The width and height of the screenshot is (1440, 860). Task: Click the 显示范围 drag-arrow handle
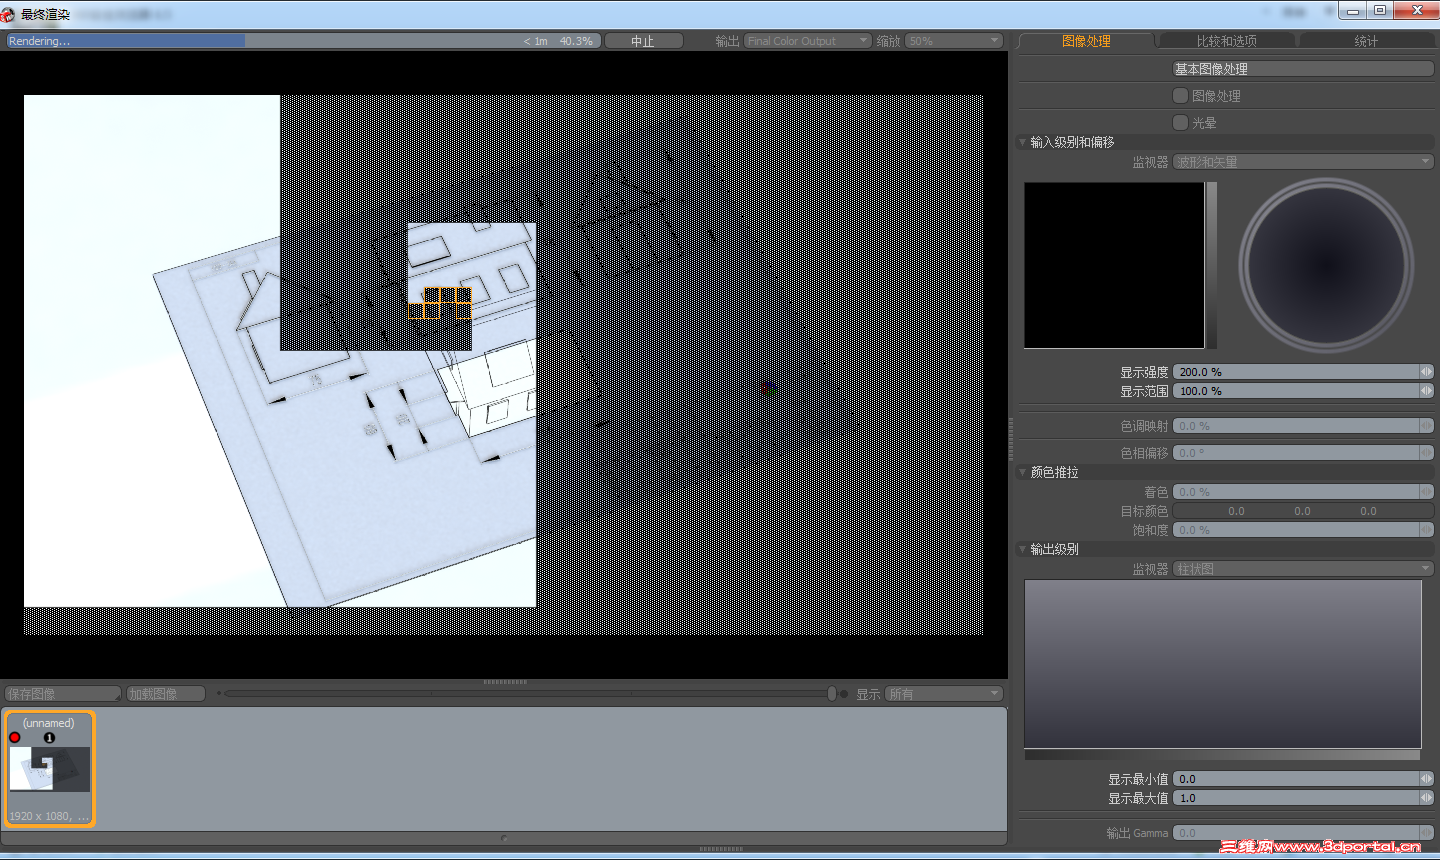click(1427, 391)
